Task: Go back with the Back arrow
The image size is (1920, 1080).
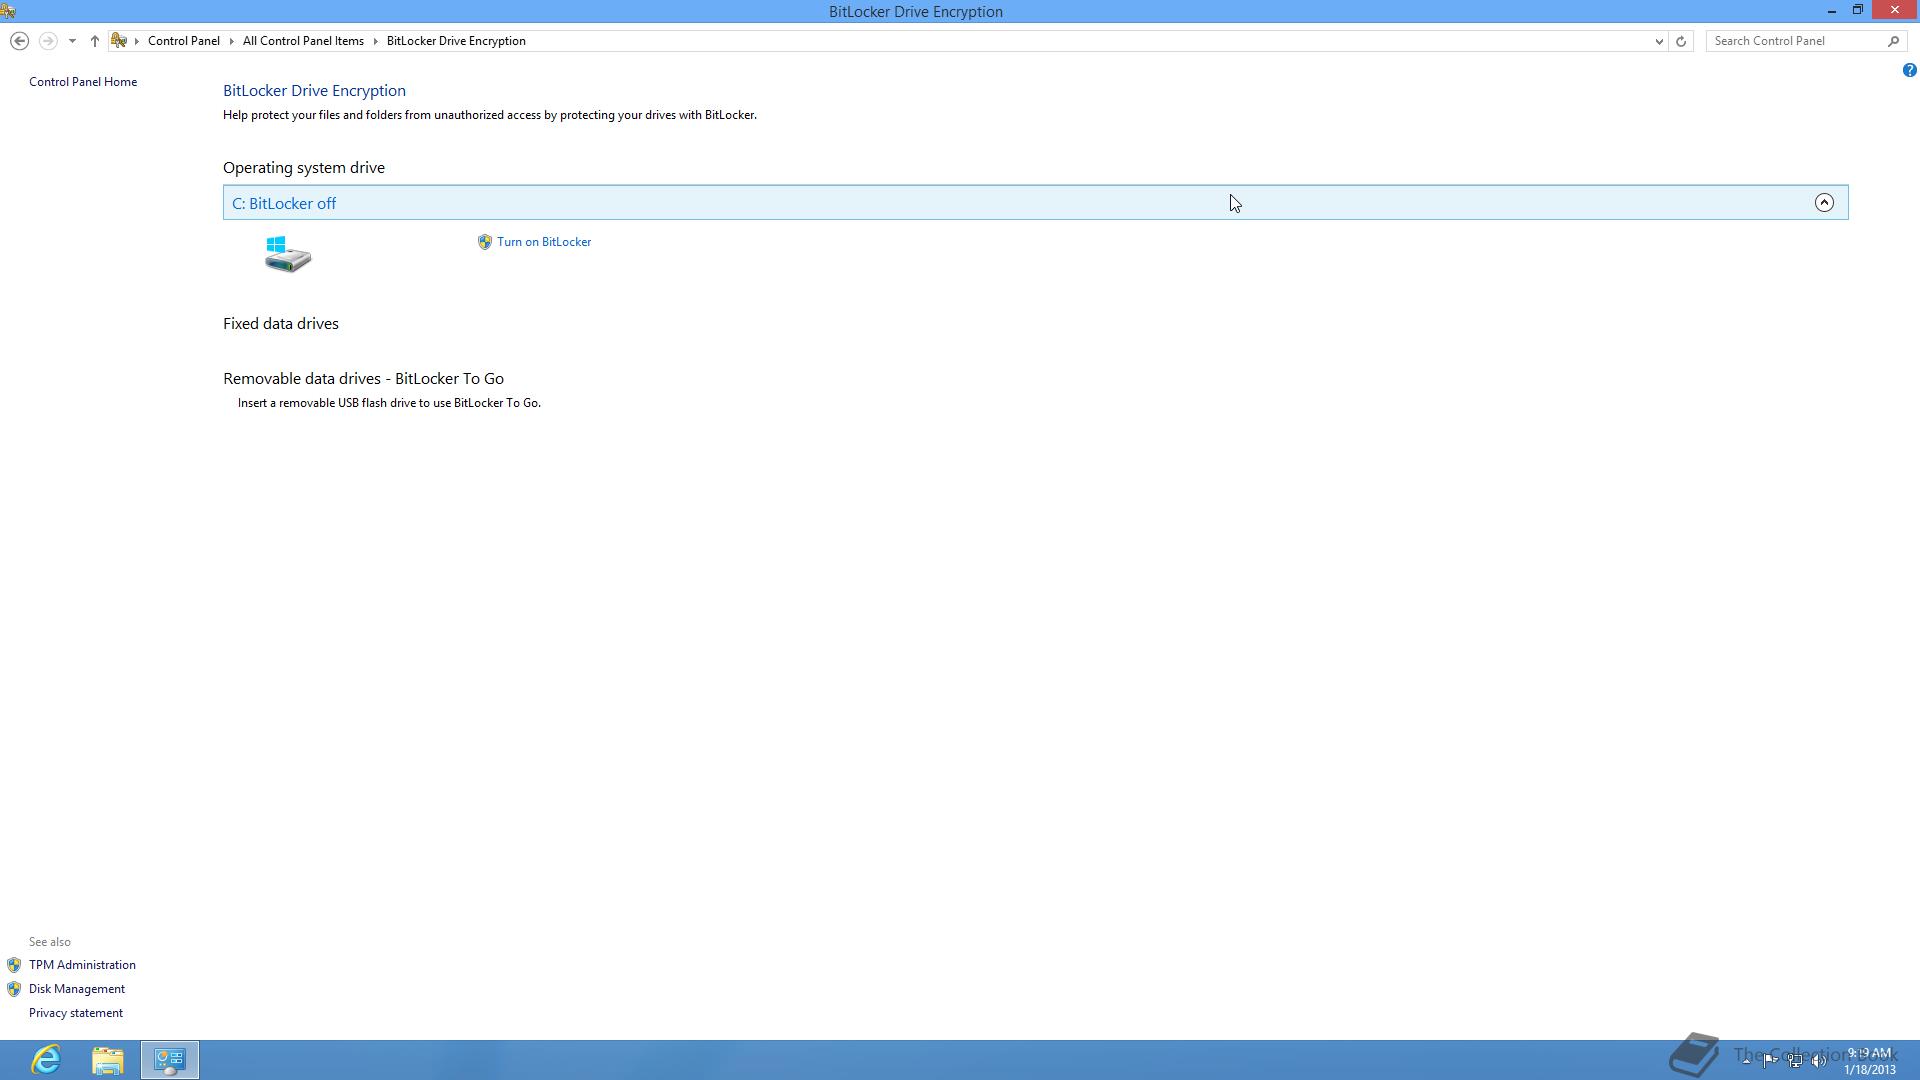Action: coord(19,41)
